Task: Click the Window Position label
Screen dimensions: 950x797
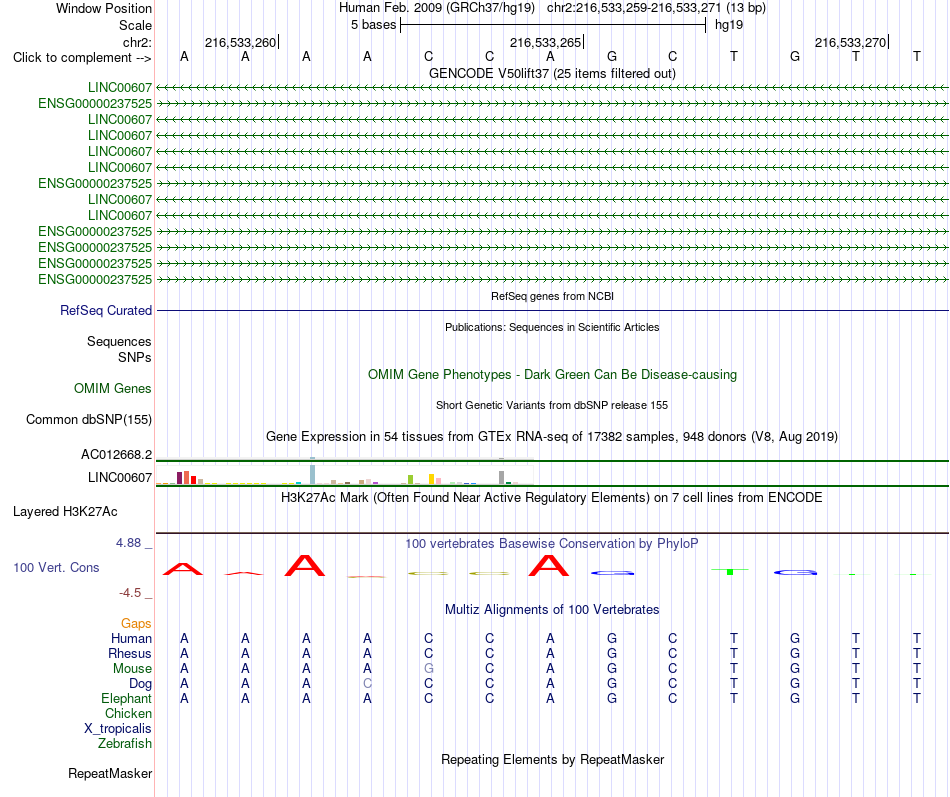Action: pos(104,8)
